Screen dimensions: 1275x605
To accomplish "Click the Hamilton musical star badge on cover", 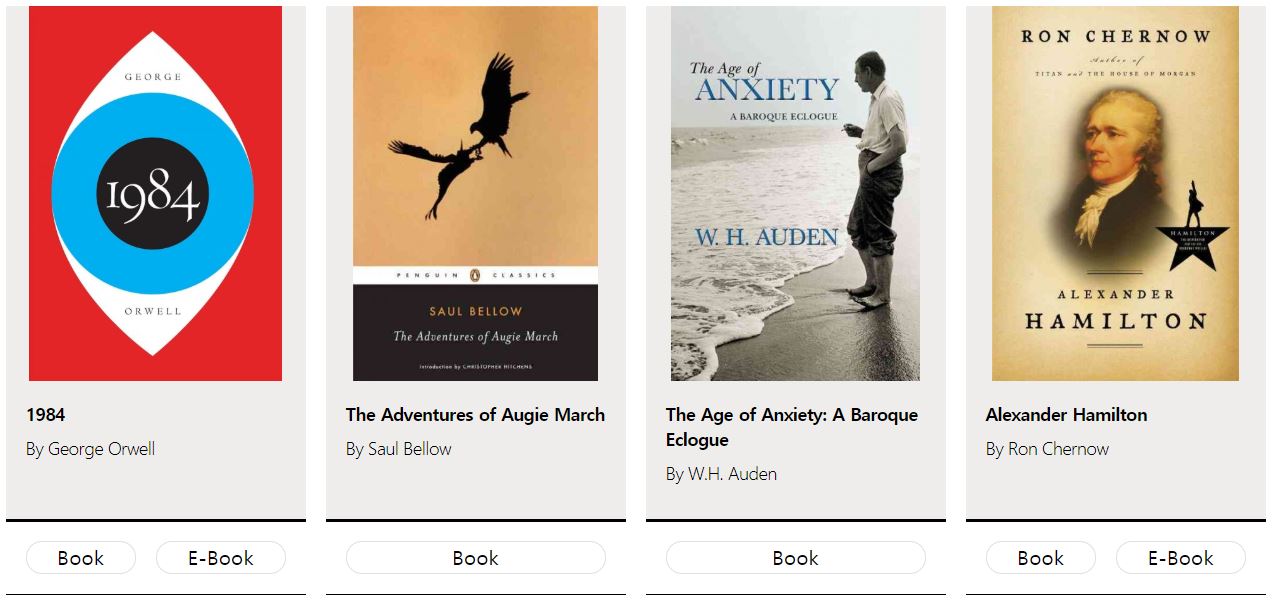I will pyautogui.click(x=1192, y=228).
